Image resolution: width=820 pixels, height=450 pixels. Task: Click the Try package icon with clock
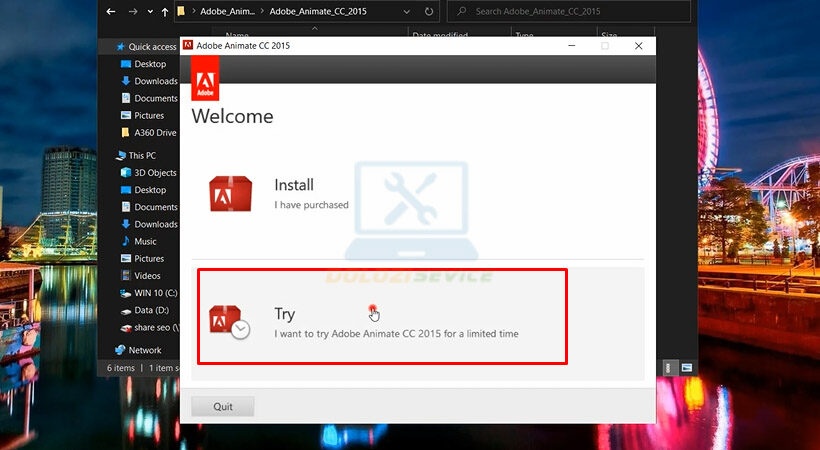[229, 322]
